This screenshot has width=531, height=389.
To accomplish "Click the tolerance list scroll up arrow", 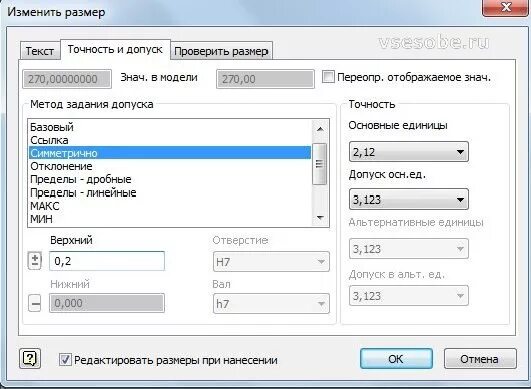I will click(x=320, y=129).
